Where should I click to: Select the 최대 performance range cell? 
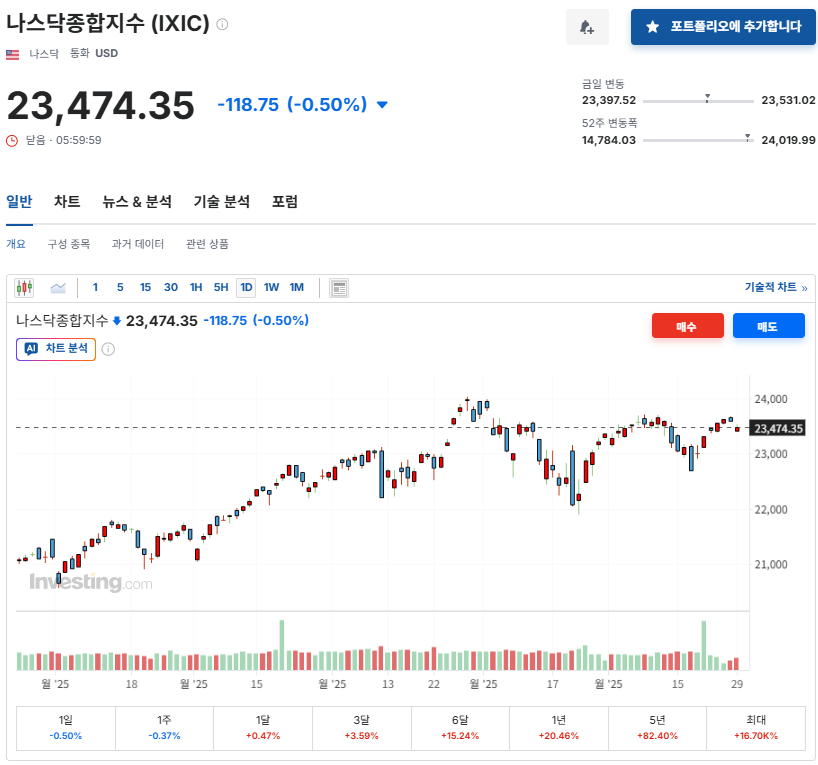pyautogui.click(x=756, y=728)
